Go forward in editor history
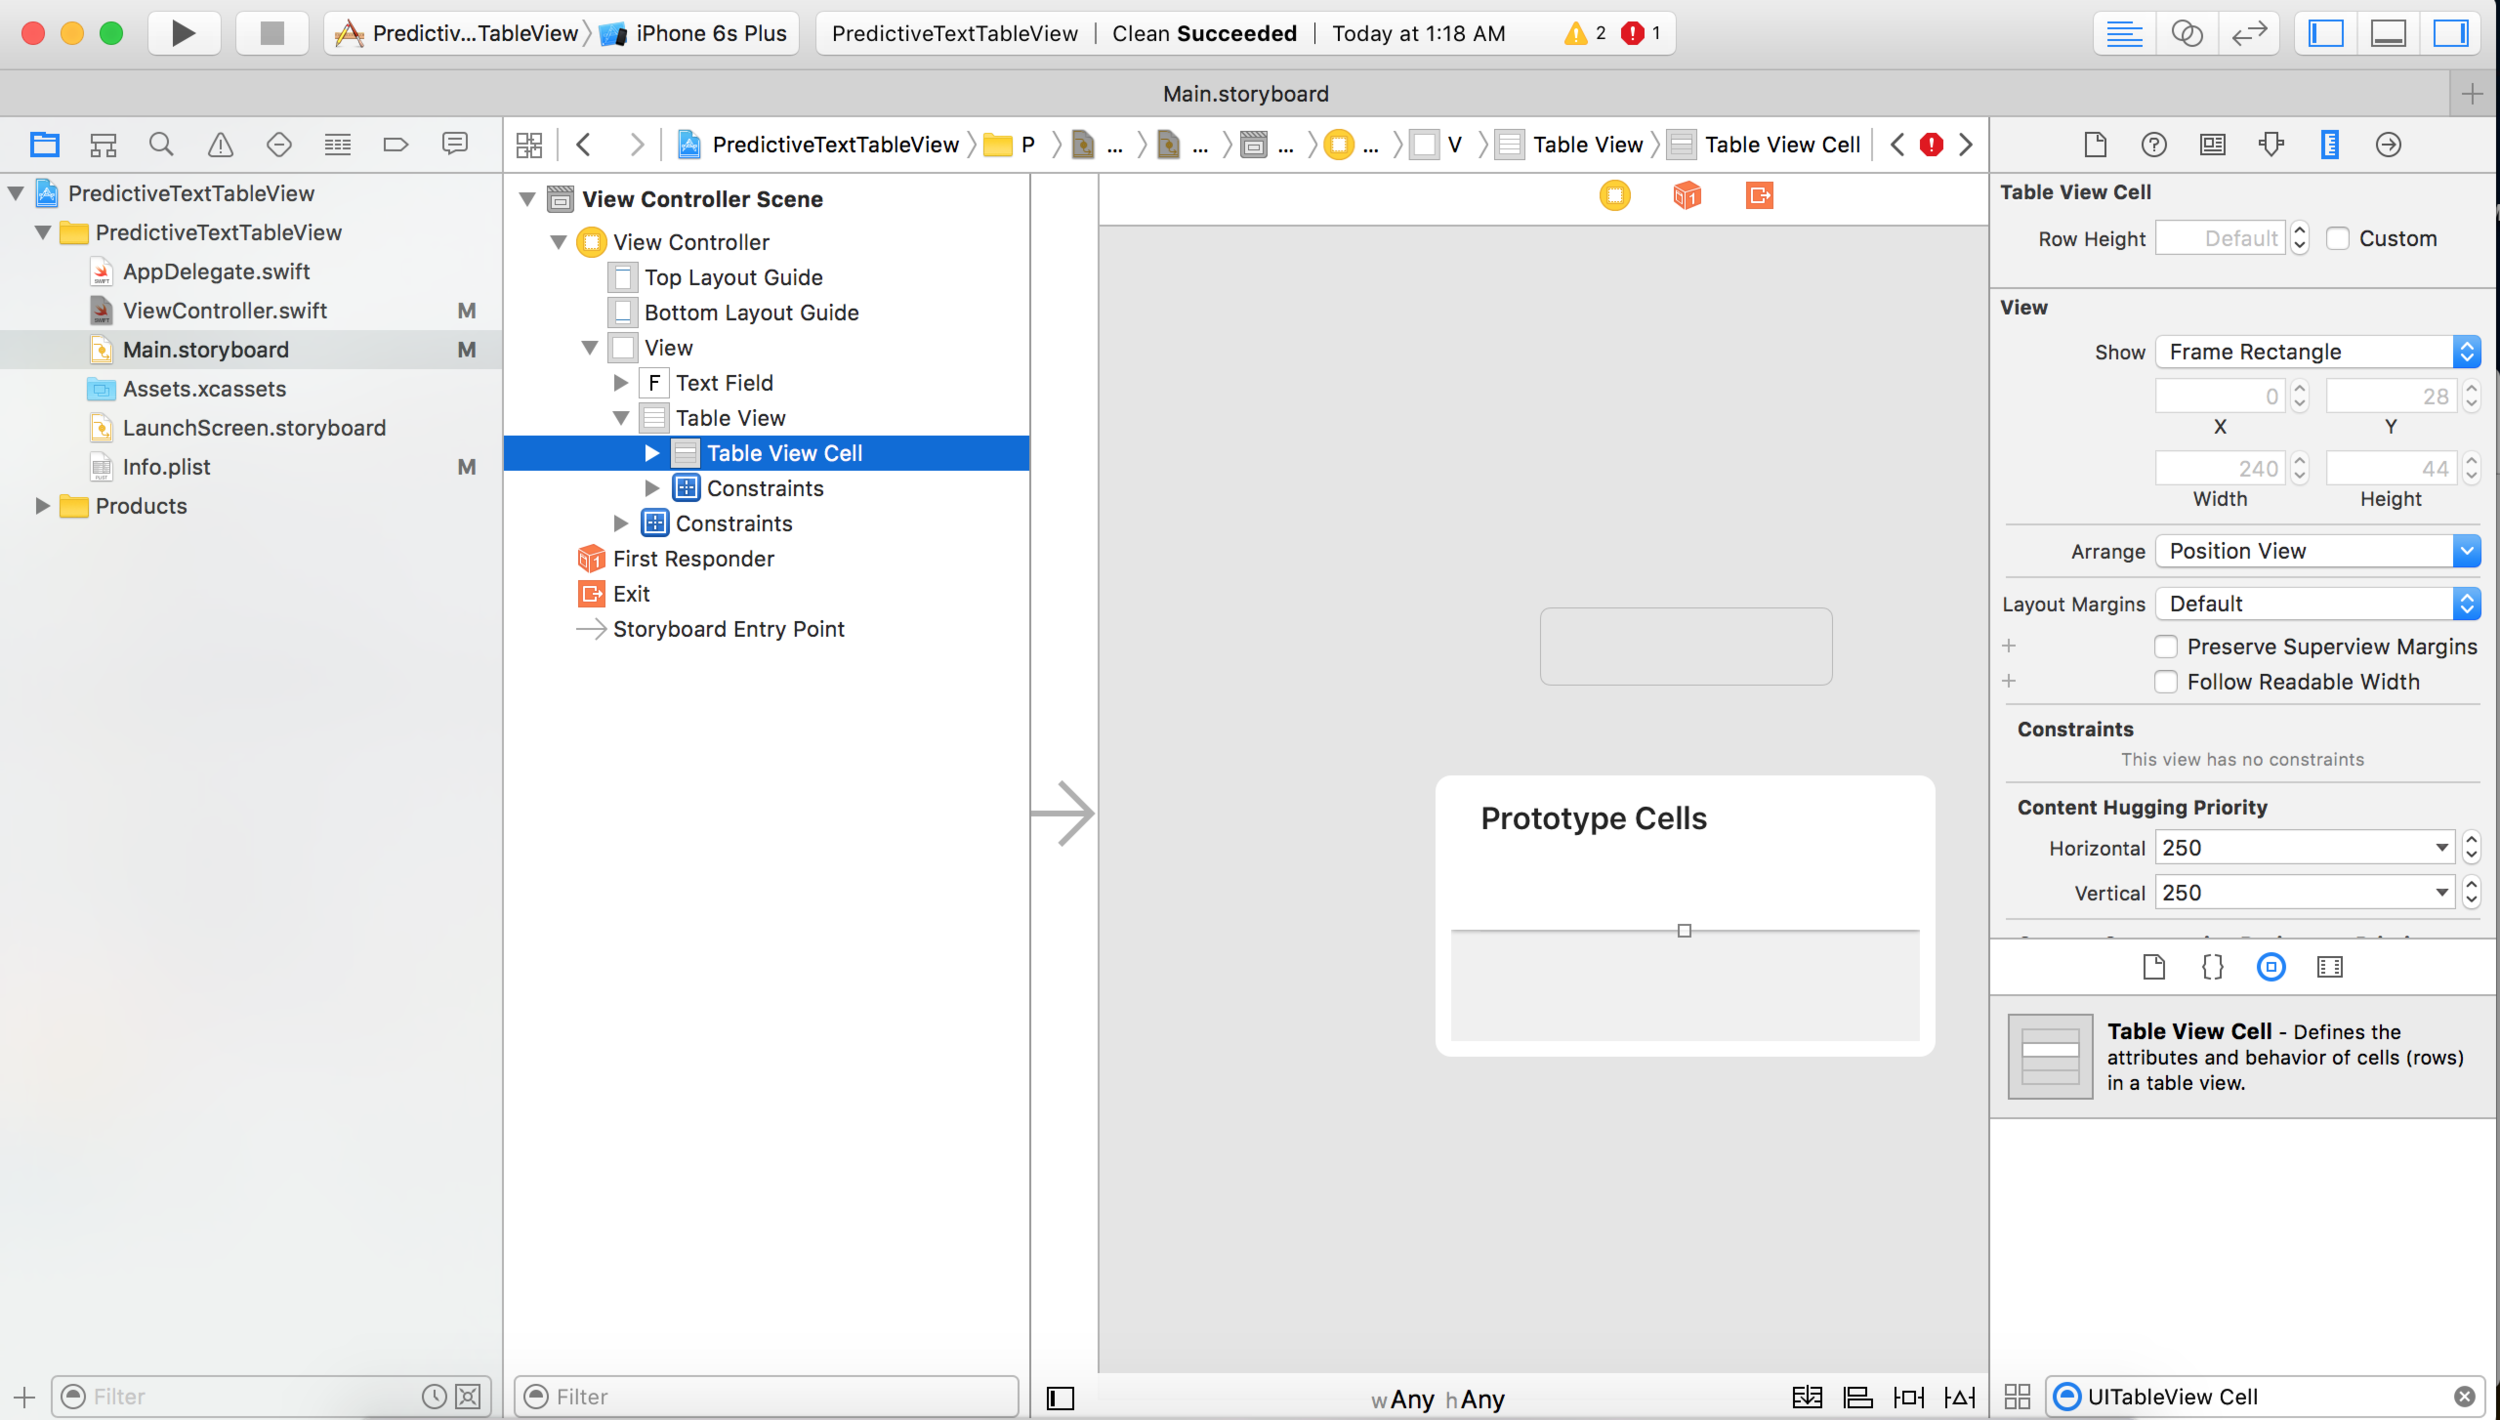2500x1420 pixels. click(636, 145)
